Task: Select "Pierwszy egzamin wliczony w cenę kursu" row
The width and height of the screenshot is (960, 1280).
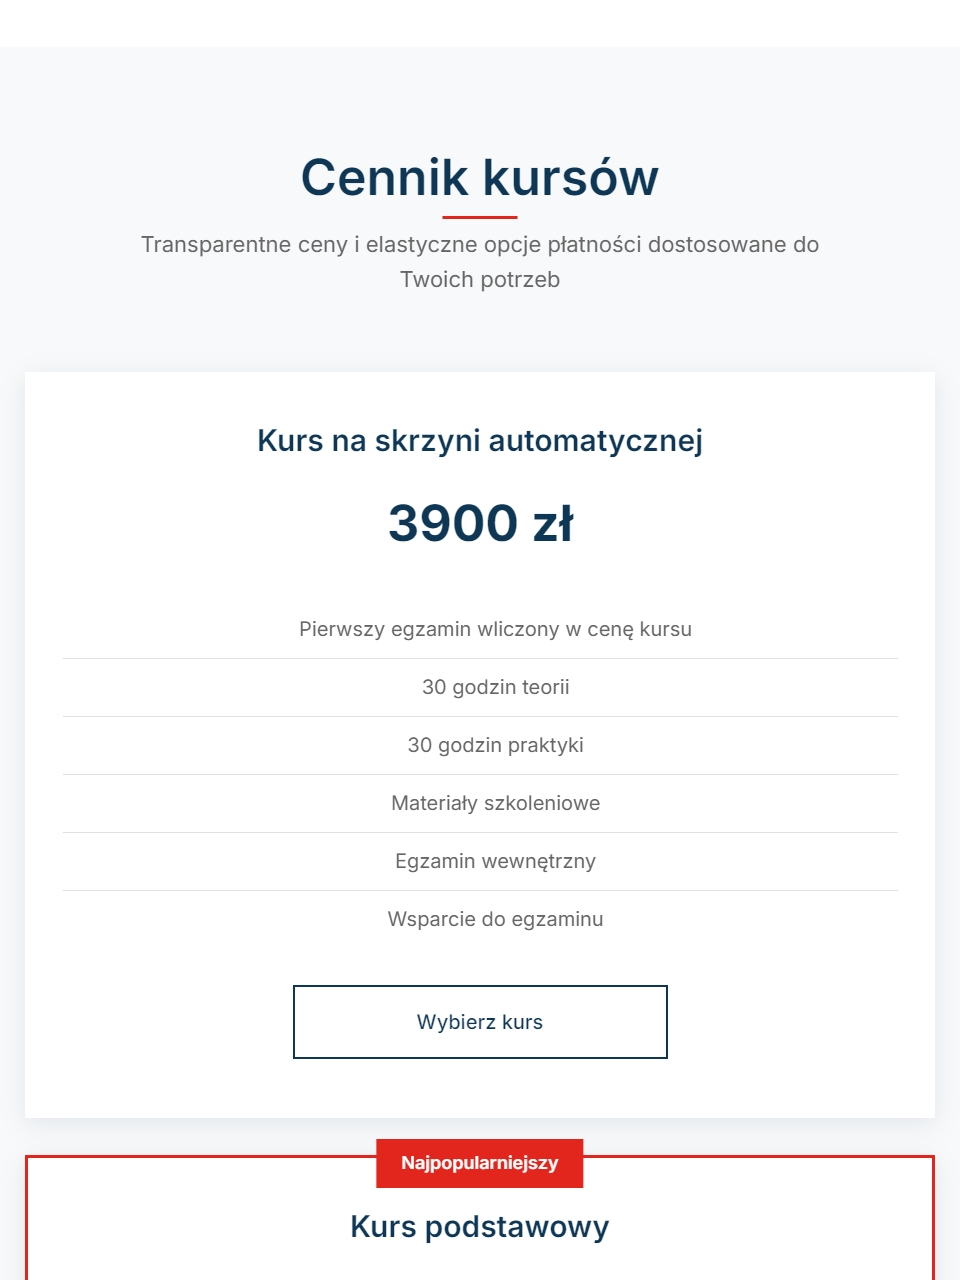Action: tap(495, 629)
